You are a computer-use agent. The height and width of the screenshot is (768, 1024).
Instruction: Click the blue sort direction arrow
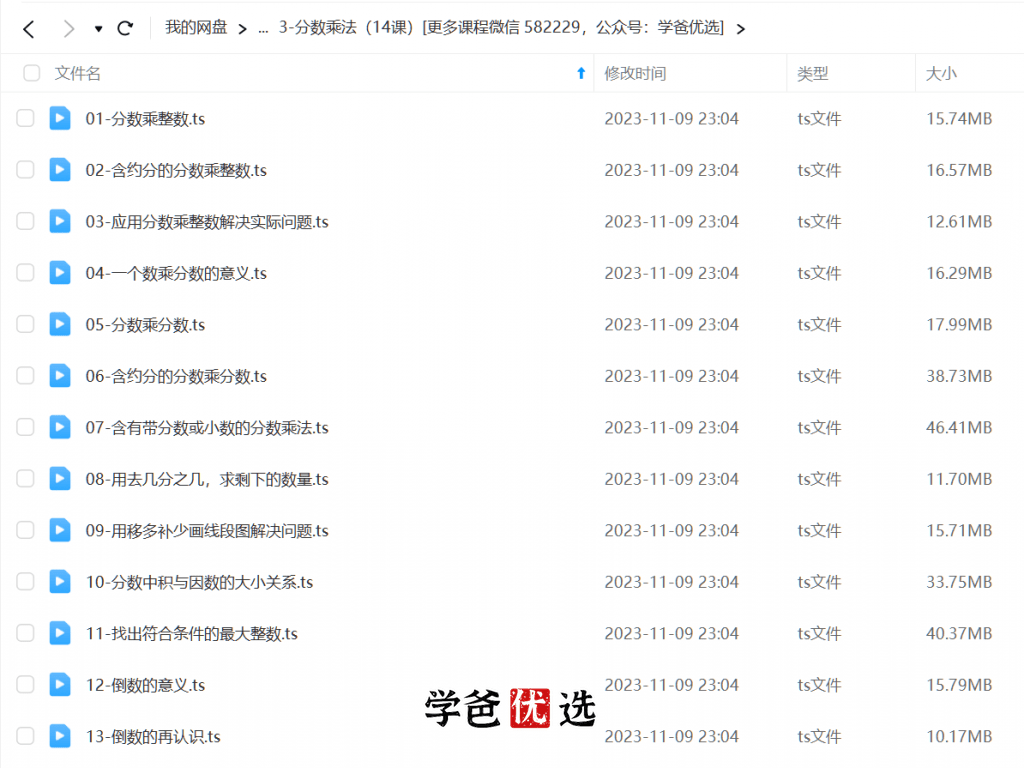(x=581, y=73)
